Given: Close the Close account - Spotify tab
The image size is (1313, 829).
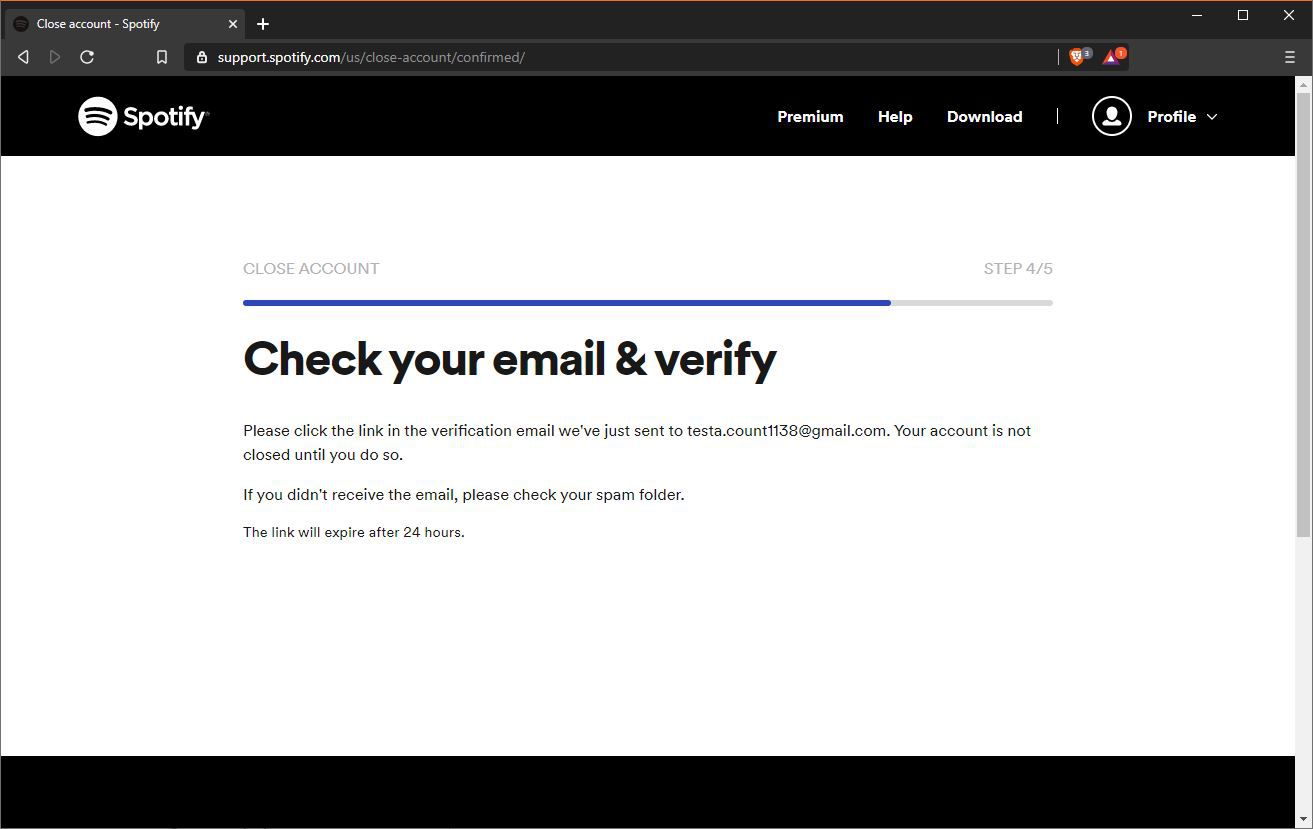Looking at the screenshot, I should click(233, 24).
